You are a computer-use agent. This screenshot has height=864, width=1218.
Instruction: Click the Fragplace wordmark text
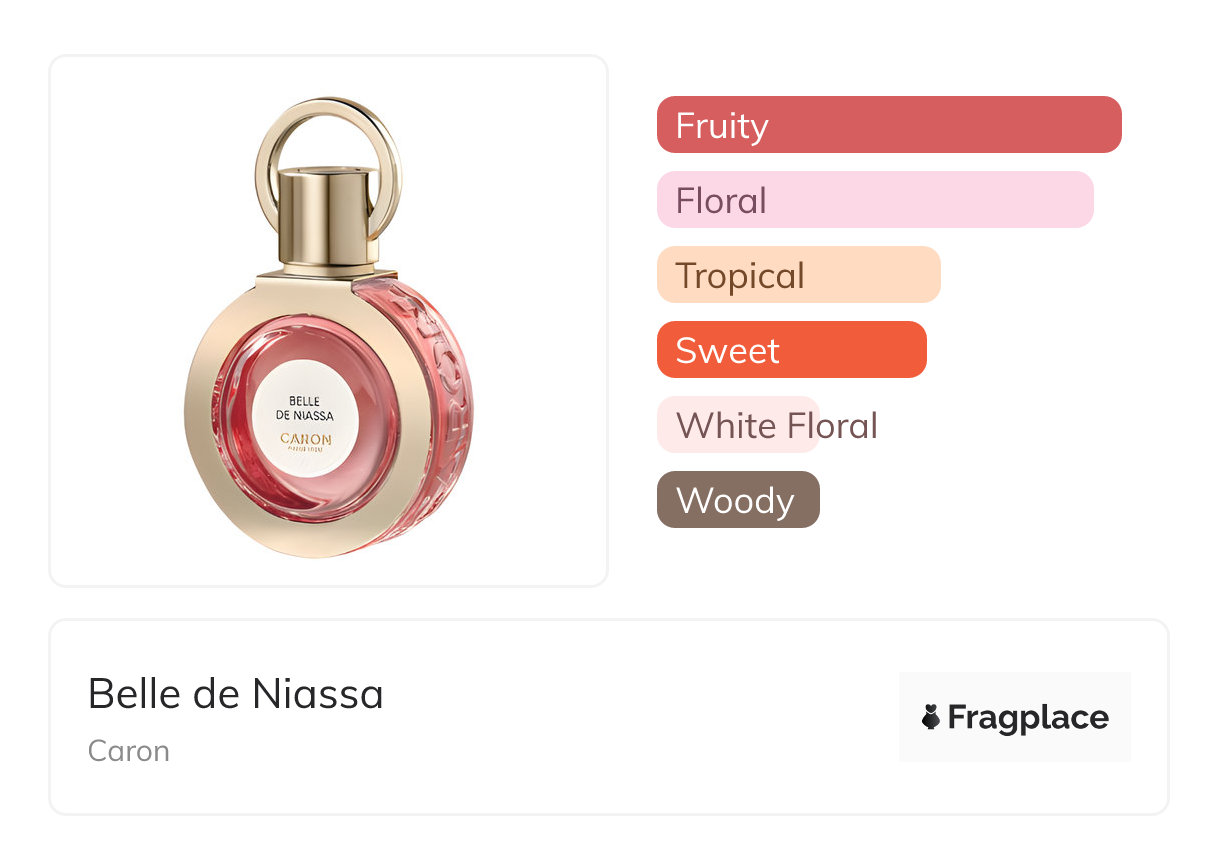[x=1028, y=717]
